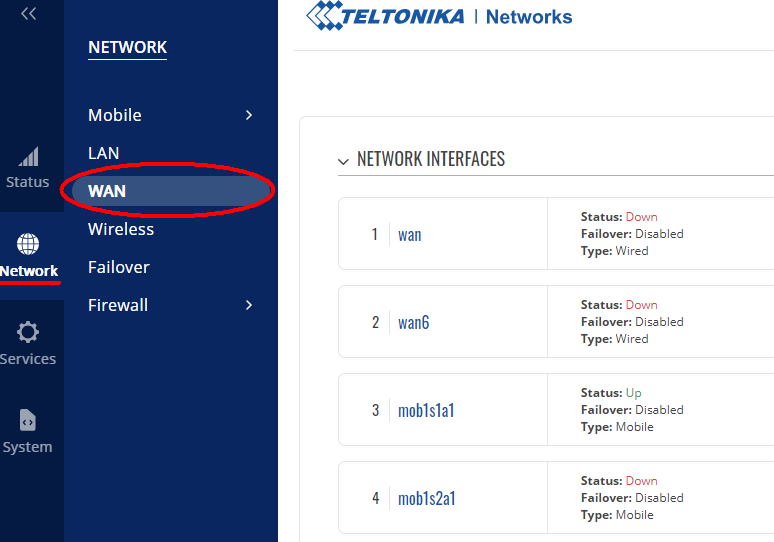Click the NETWORK heading in the sidebar

pos(127,47)
